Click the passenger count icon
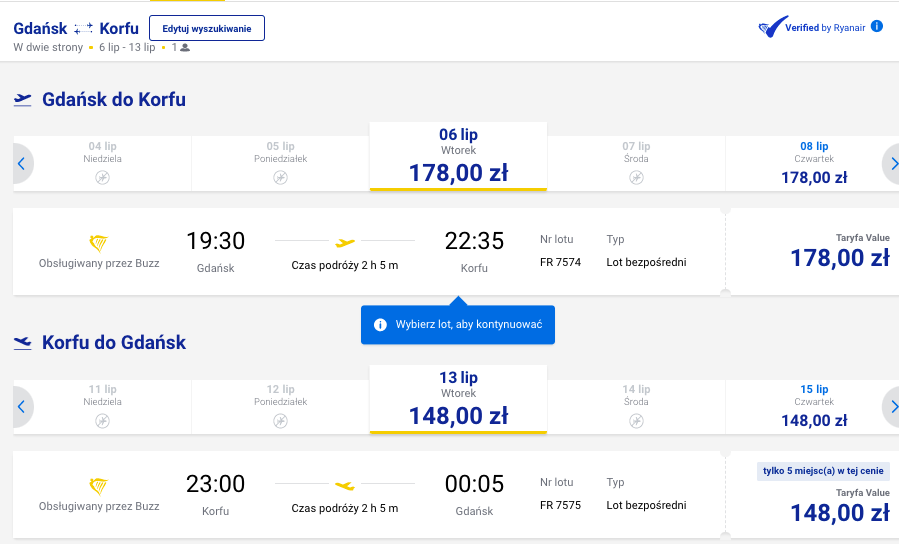 tap(185, 48)
